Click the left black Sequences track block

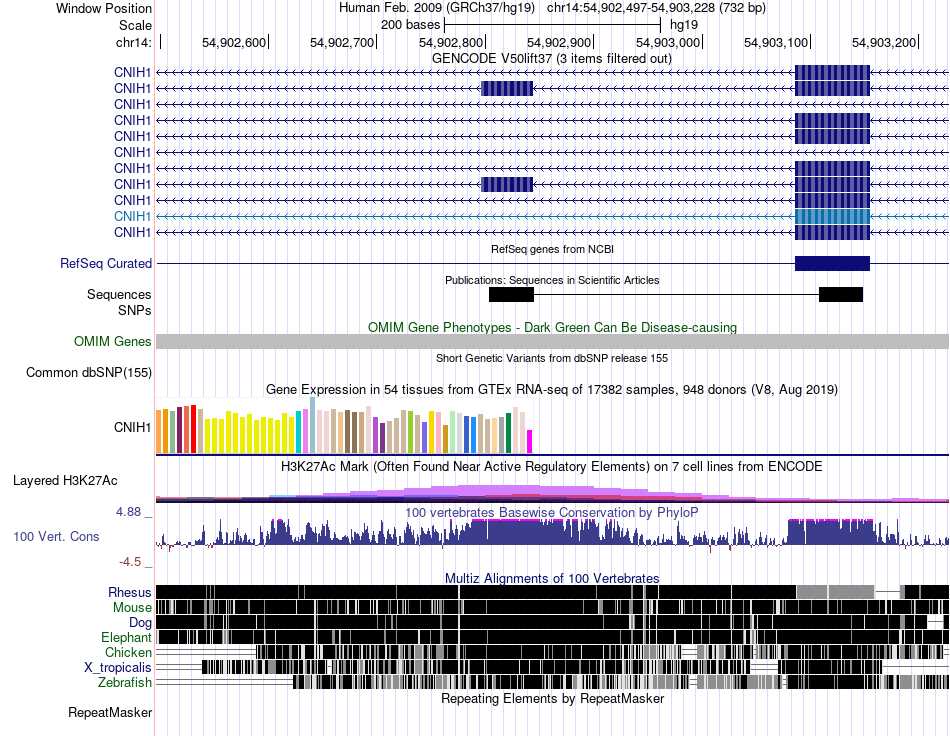(511, 294)
